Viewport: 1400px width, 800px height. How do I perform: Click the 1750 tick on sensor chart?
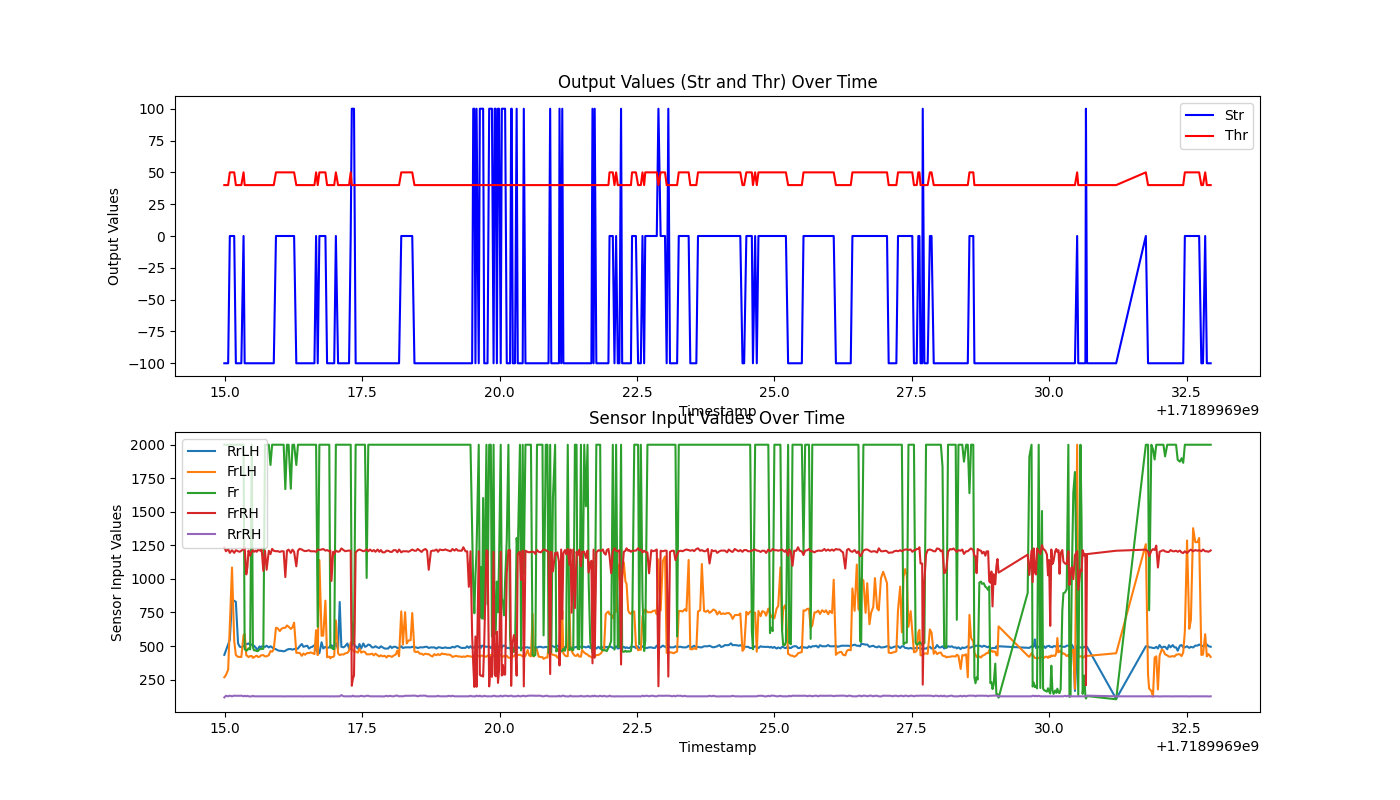coord(150,478)
